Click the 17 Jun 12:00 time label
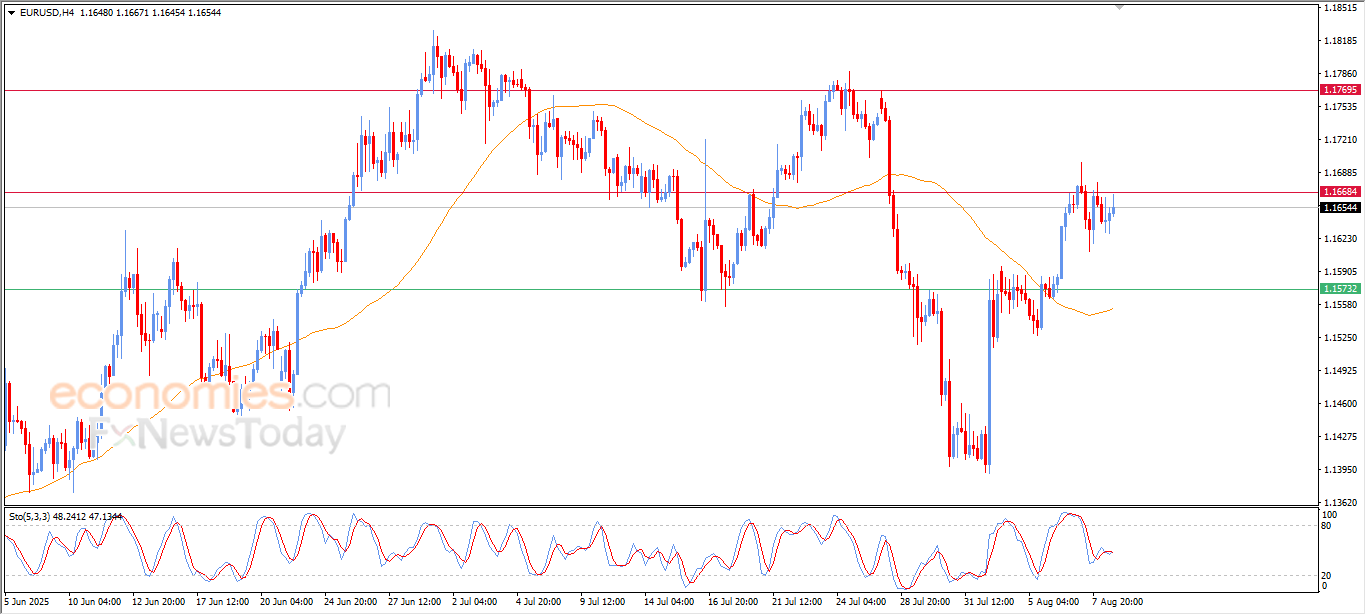The height and width of the screenshot is (615, 1366). point(222,602)
